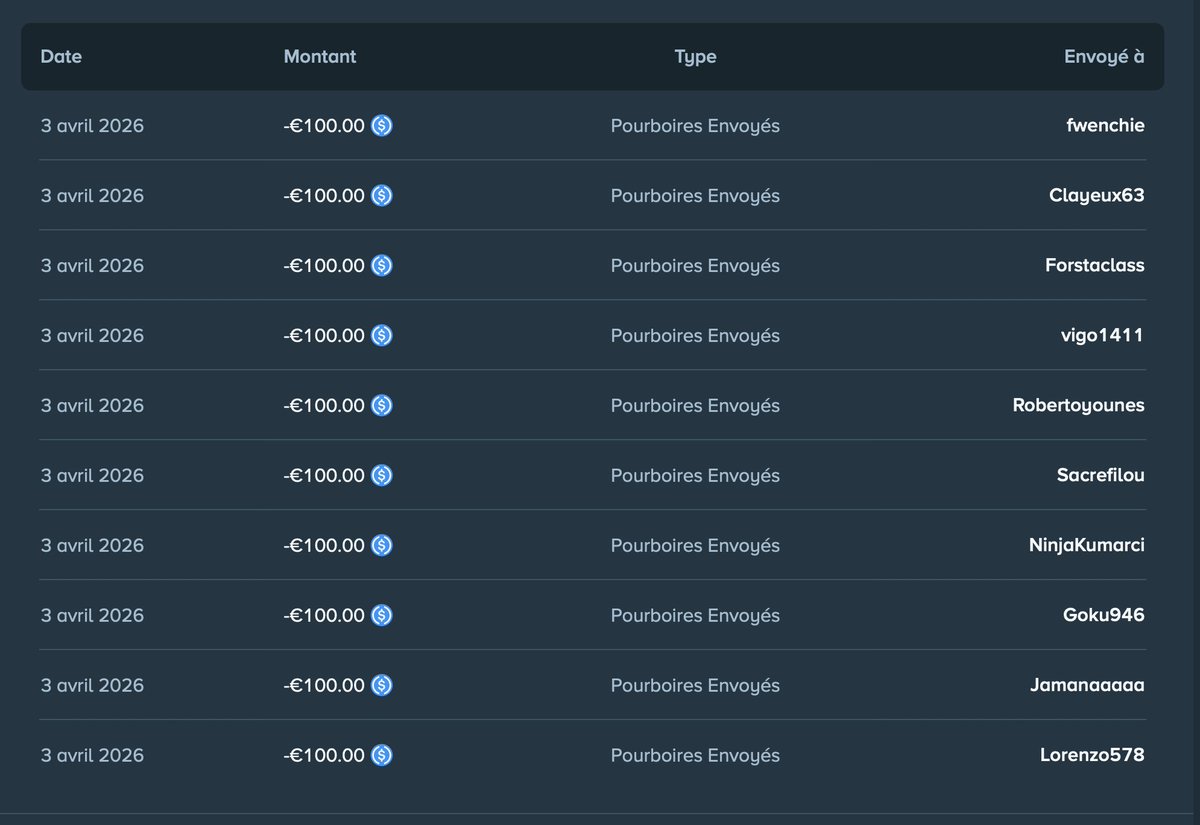The width and height of the screenshot is (1200, 825).
Task: Click the coin icon in the vigo1411 row
Action: [x=382, y=335]
